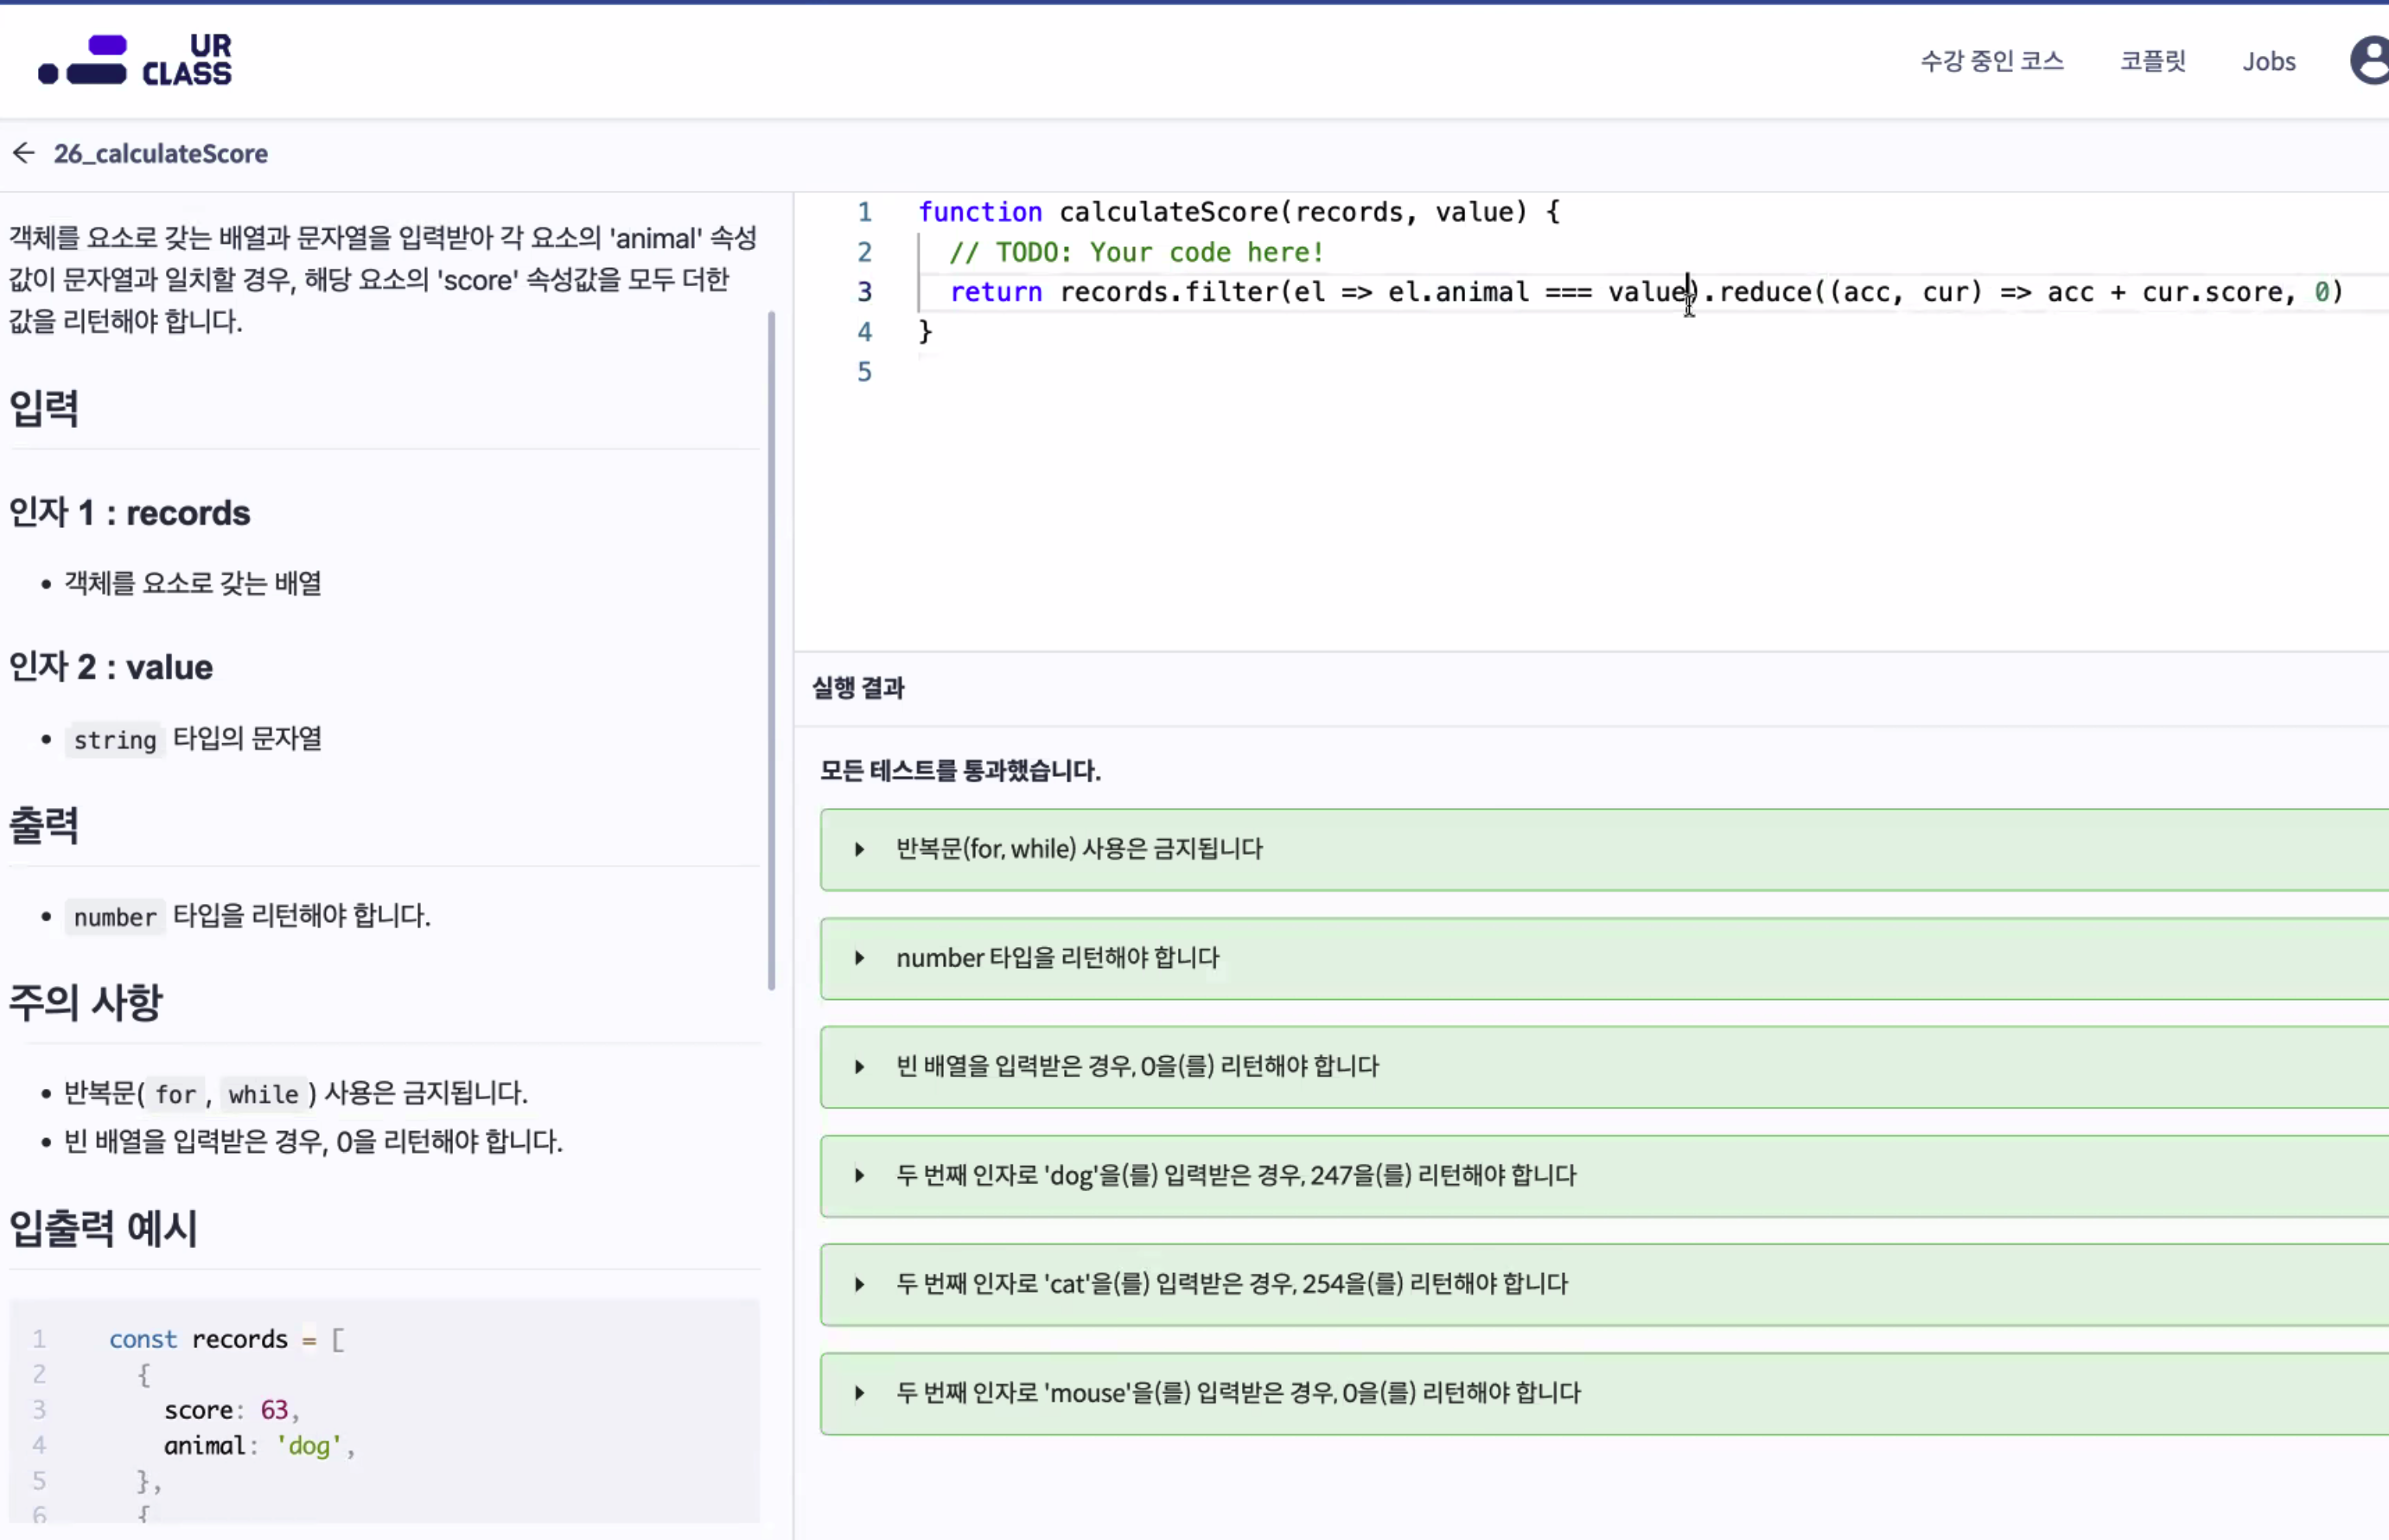2389x1540 pixels.
Task: Open 코플릿 menu item
Action: click(2152, 61)
